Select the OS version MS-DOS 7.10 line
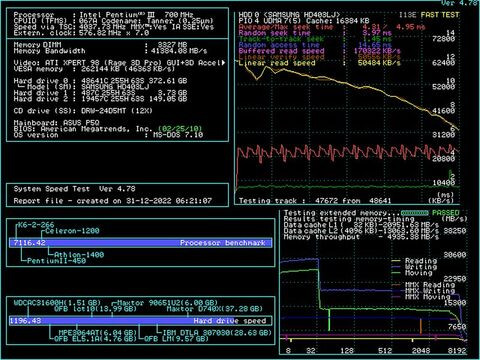This screenshot has width=480, height=360. (x=108, y=135)
